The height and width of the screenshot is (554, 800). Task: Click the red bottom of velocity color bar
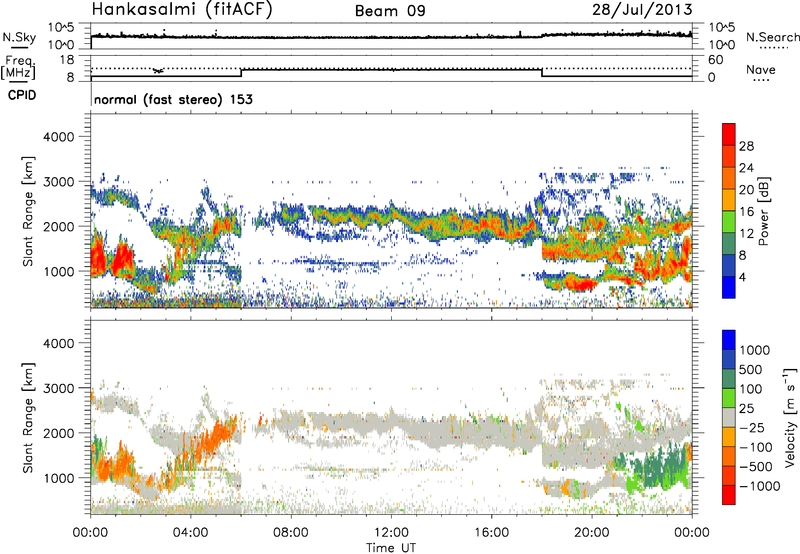tap(729, 495)
